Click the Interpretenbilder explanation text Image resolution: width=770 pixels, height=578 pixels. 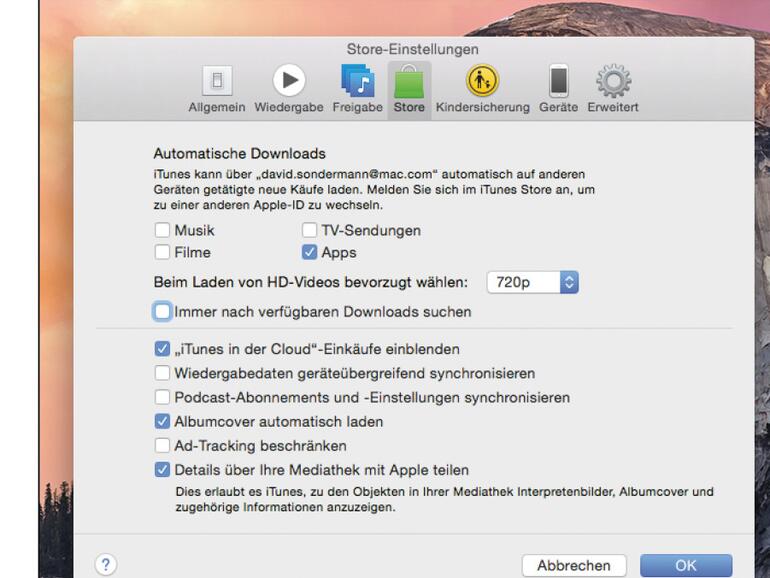tap(444, 499)
